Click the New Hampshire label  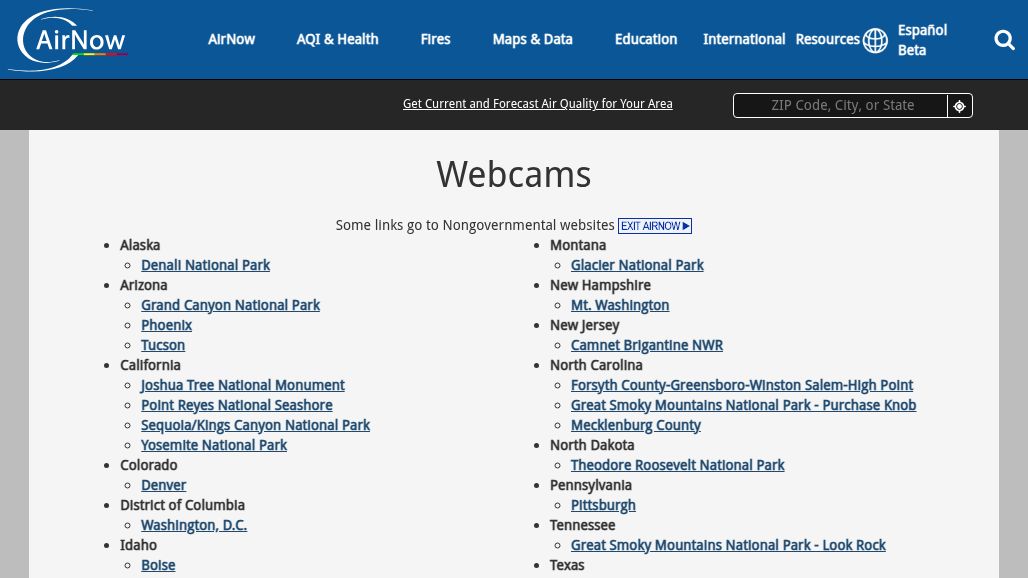pyautogui.click(x=600, y=285)
